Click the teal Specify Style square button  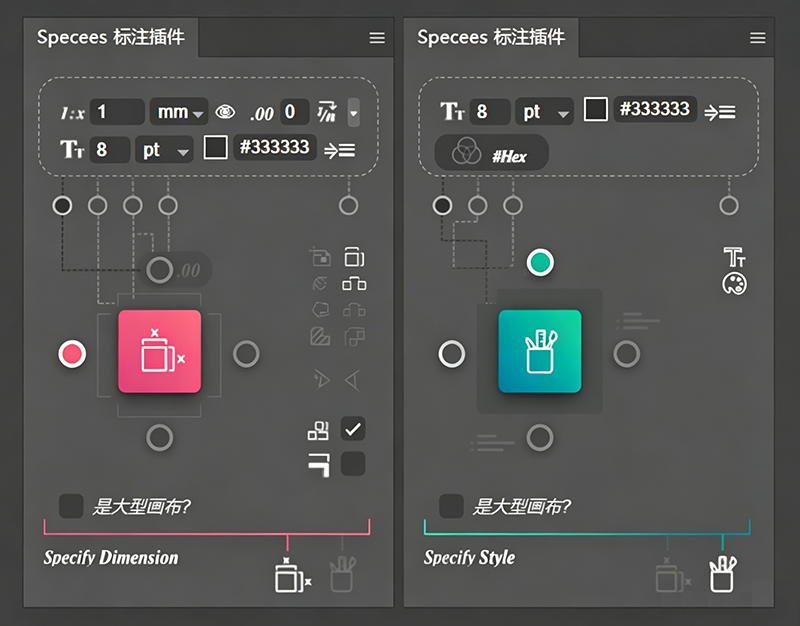540,352
